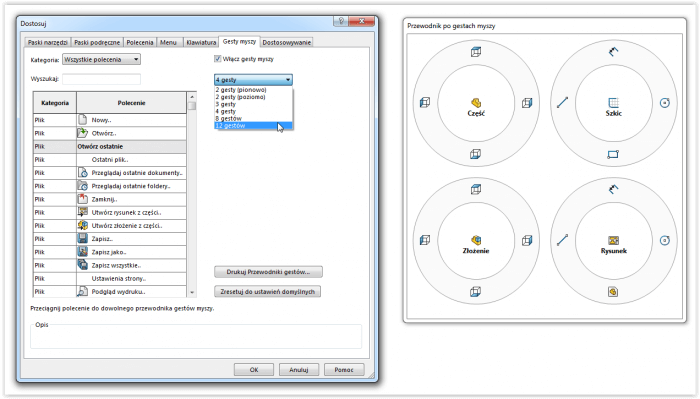Click the Polecenie column header
Image resolution: width=700 pixels, height=399 pixels.
click(x=131, y=103)
